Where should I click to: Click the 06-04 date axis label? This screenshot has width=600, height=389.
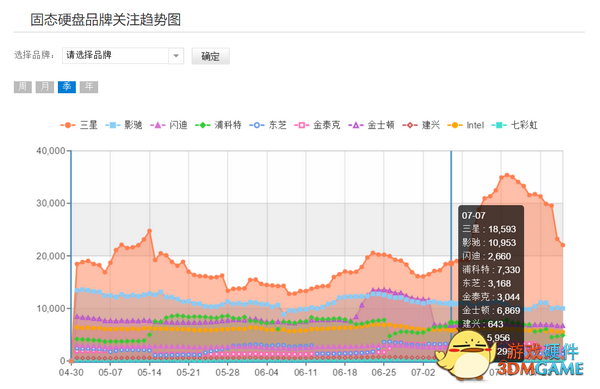point(267,373)
